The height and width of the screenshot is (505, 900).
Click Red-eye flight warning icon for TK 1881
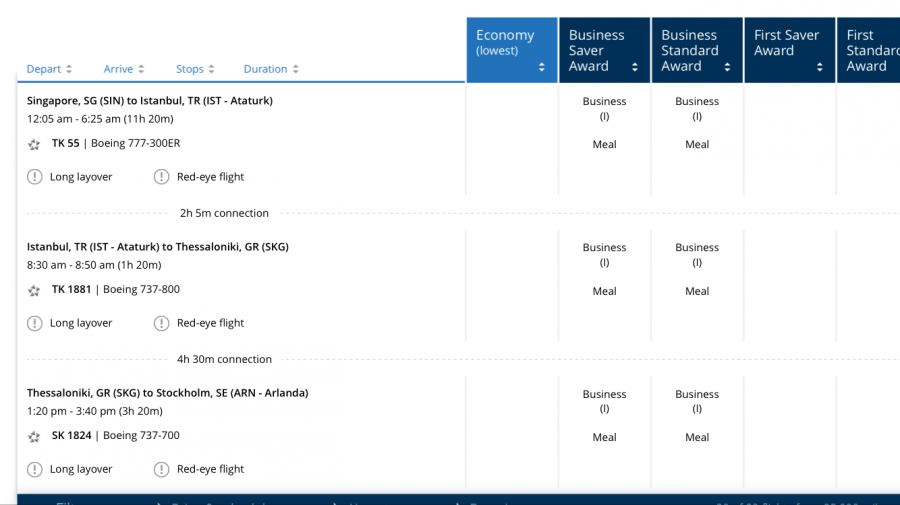162,323
